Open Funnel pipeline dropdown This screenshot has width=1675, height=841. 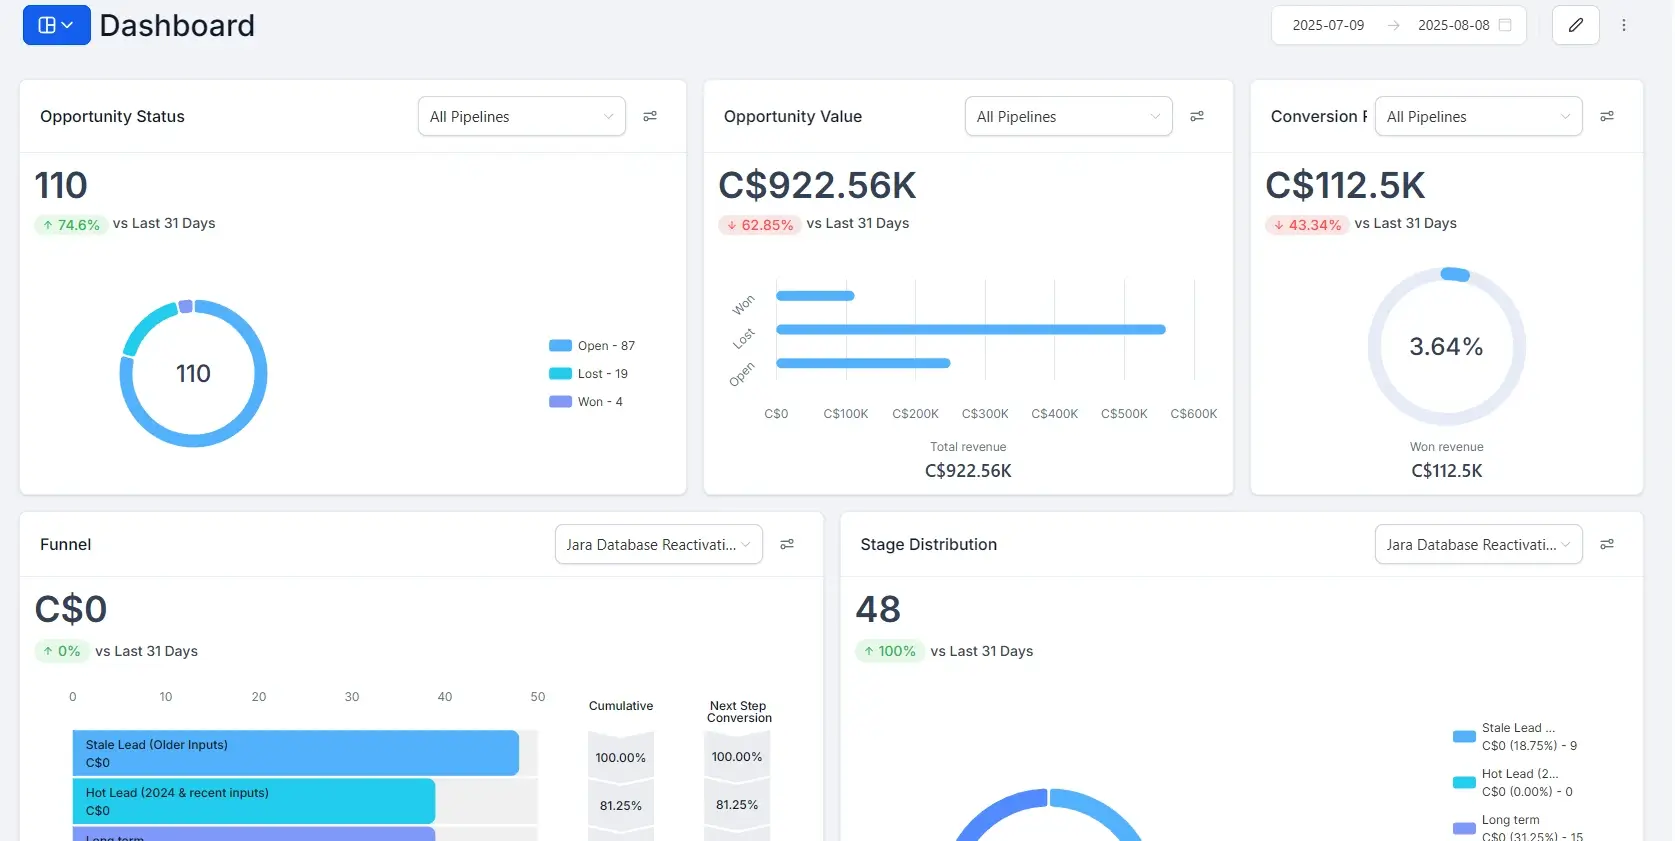pos(659,544)
